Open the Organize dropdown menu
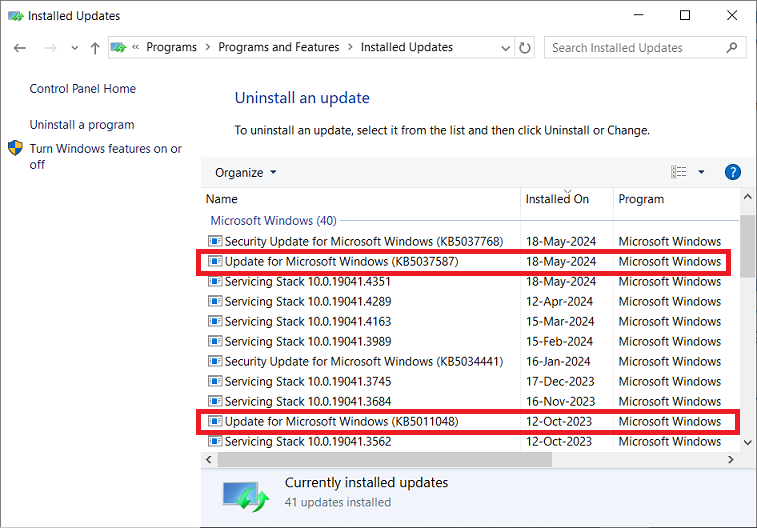Image resolution: width=757 pixels, height=528 pixels. coord(245,172)
